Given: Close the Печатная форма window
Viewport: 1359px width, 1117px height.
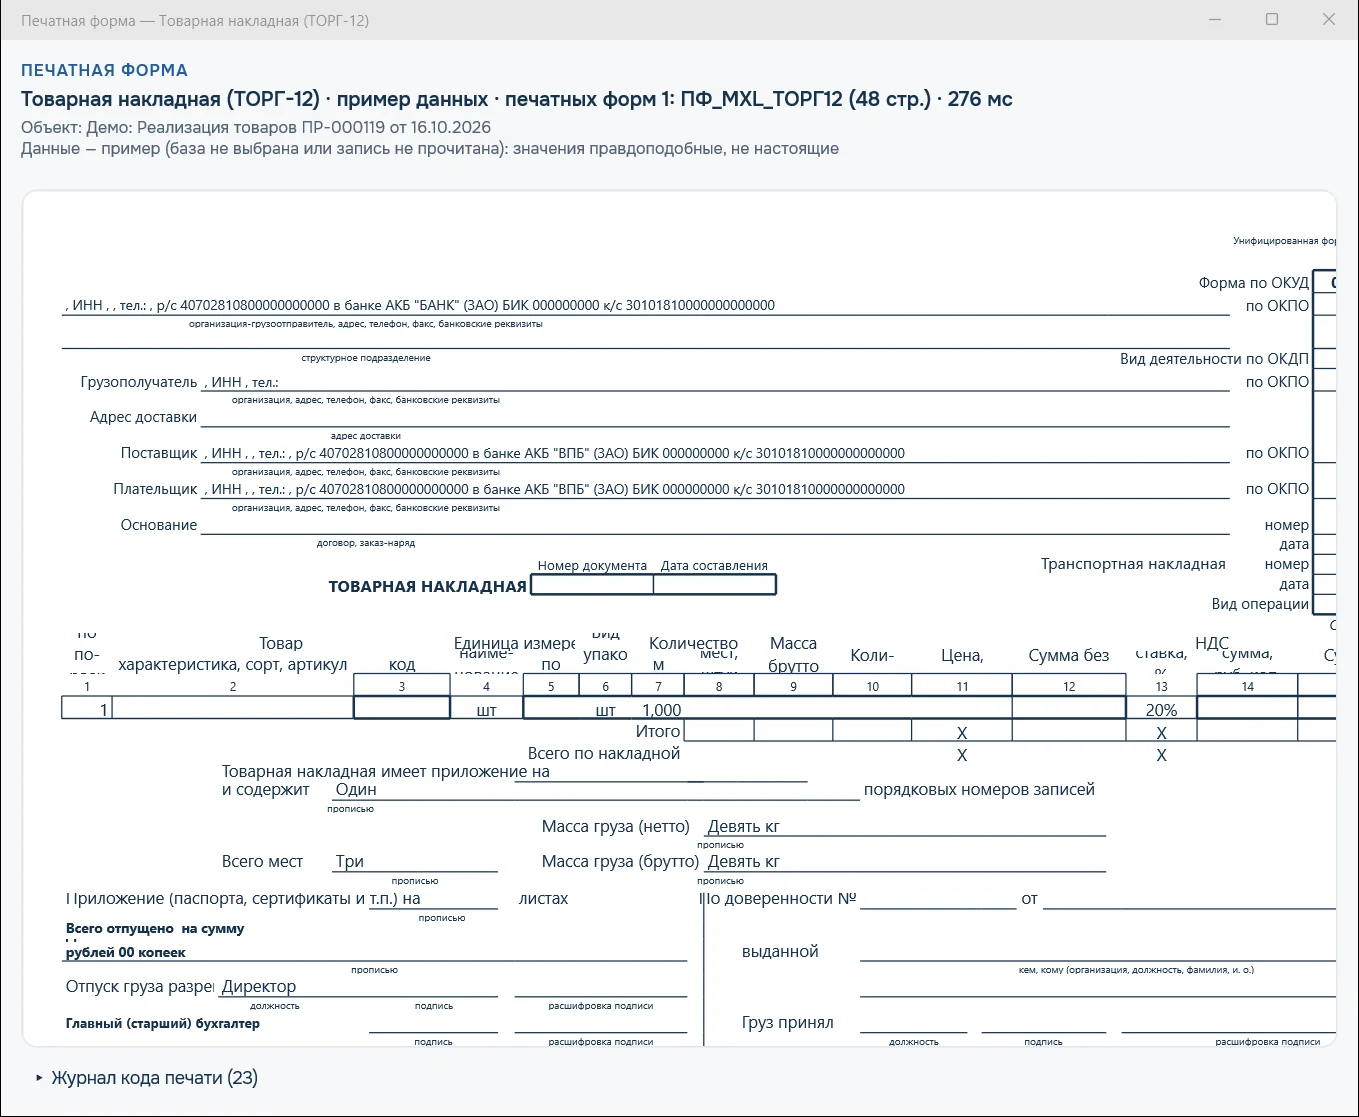Looking at the screenshot, I should coord(1329,20).
